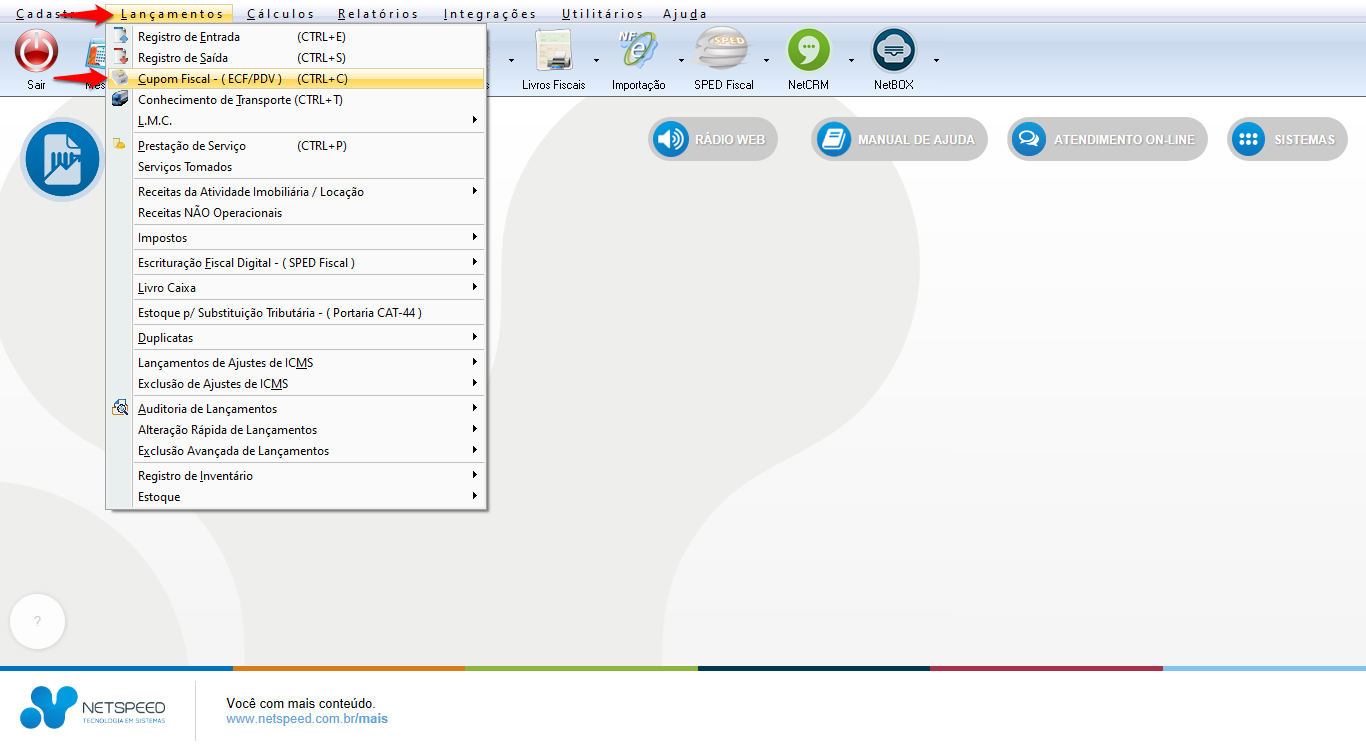1366x747 pixels.
Task: Expand the Duplicatas submenu
Action: coord(296,338)
